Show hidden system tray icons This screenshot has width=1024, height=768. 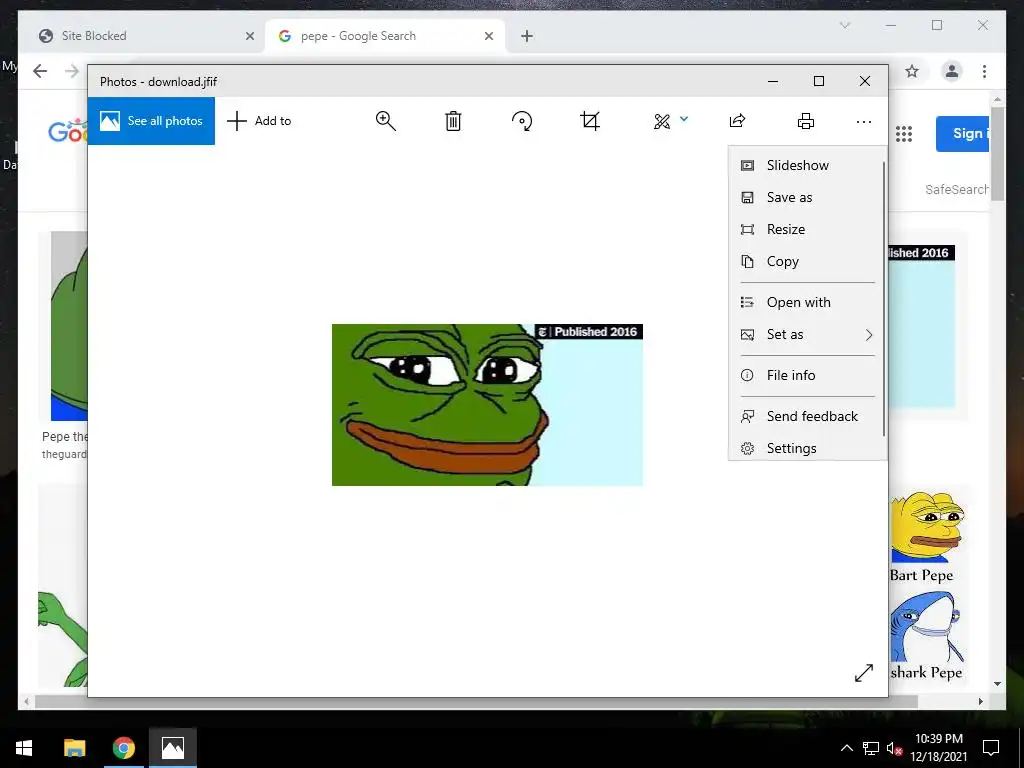click(846, 748)
